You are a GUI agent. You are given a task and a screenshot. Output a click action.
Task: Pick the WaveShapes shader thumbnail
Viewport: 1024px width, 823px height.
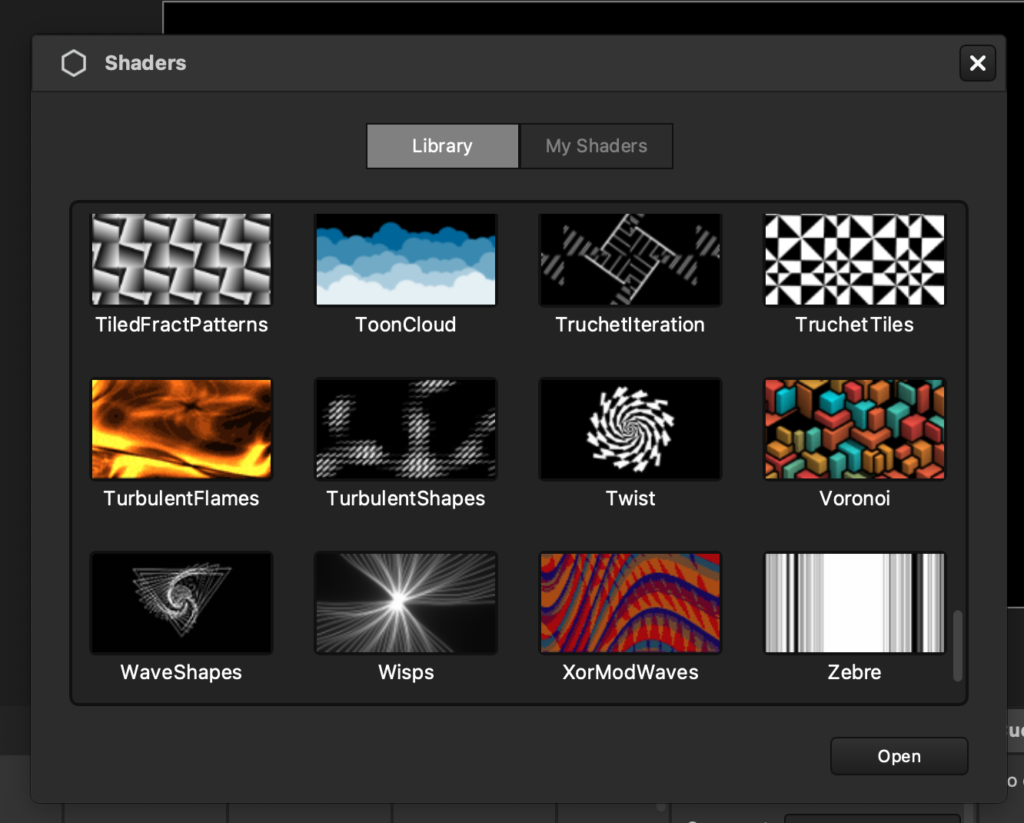[x=181, y=603]
